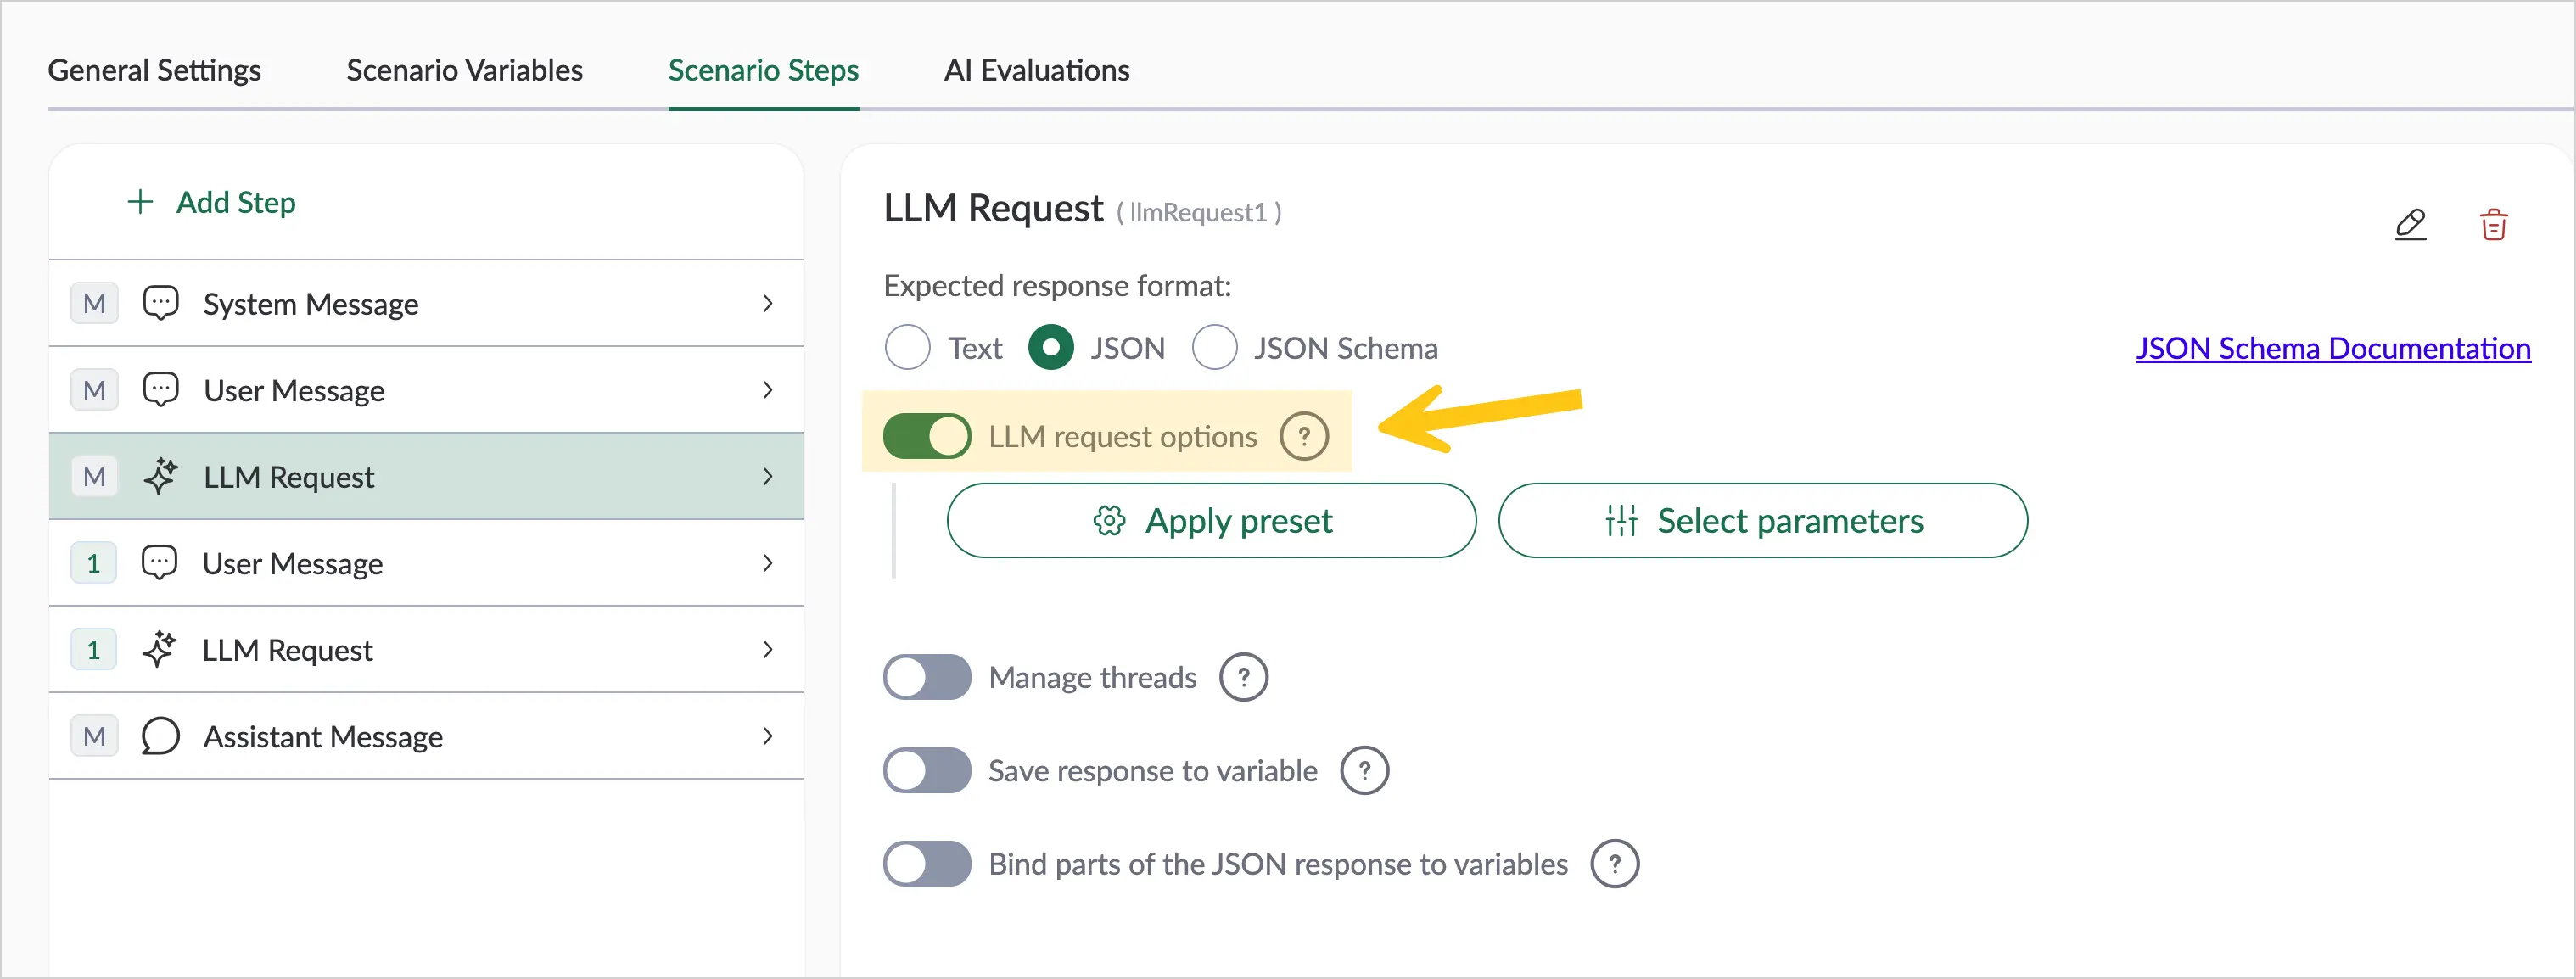The height and width of the screenshot is (979, 2576).
Task: Click the System Message chat bubble icon
Action: tap(160, 303)
